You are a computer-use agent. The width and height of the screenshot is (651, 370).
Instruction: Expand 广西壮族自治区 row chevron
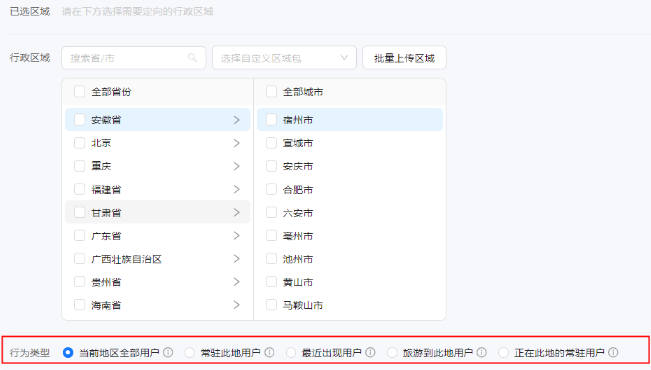pyautogui.click(x=237, y=259)
